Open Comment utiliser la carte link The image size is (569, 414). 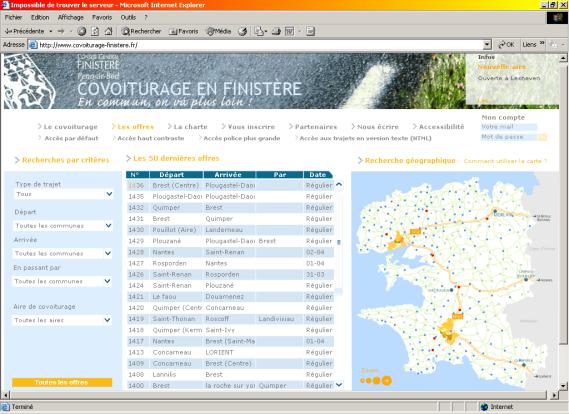505,161
